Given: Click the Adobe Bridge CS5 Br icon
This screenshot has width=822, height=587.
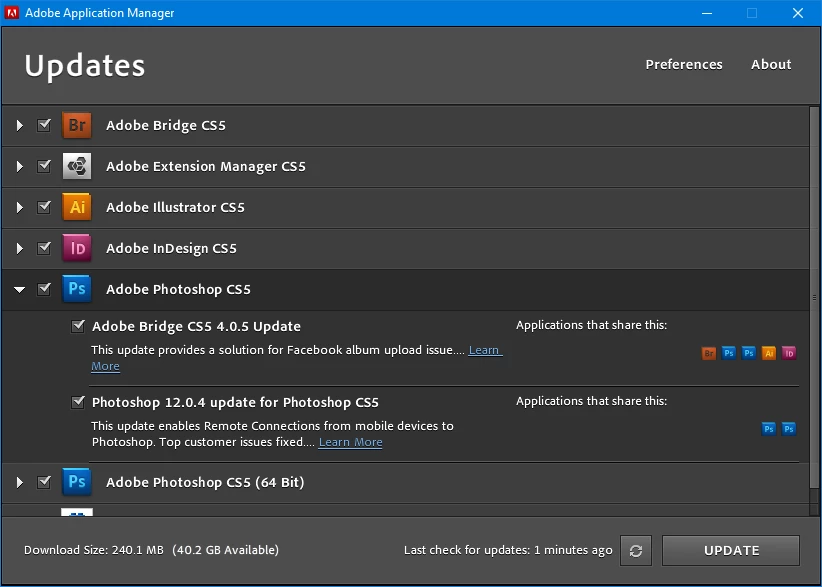Looking at the screenshot, I should [77, 125].
